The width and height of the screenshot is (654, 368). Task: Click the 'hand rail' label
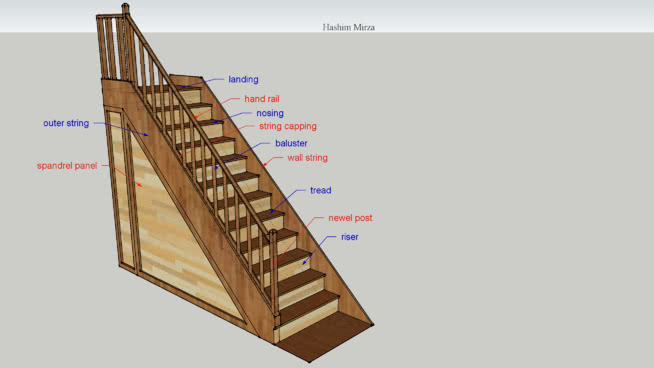262,99
